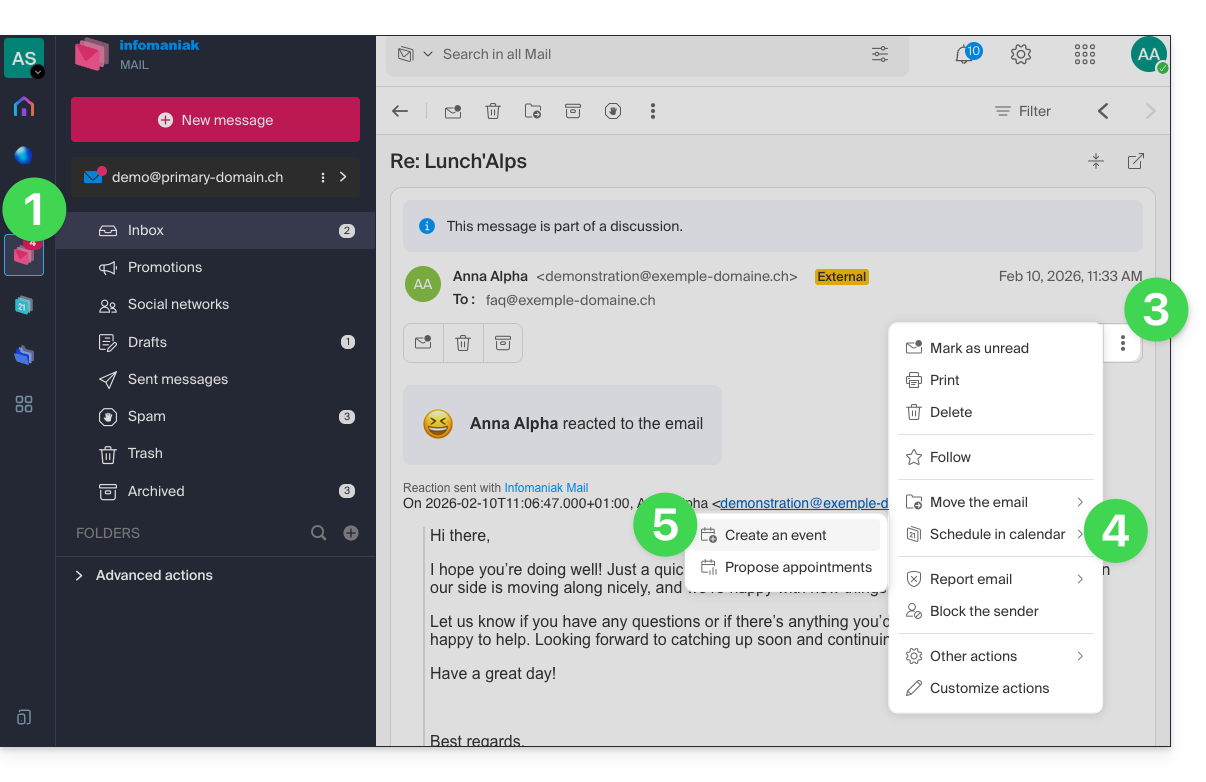Click Anna Alpha sender avatar
The height and width of the screenshot is (782, 1206).
423,284
